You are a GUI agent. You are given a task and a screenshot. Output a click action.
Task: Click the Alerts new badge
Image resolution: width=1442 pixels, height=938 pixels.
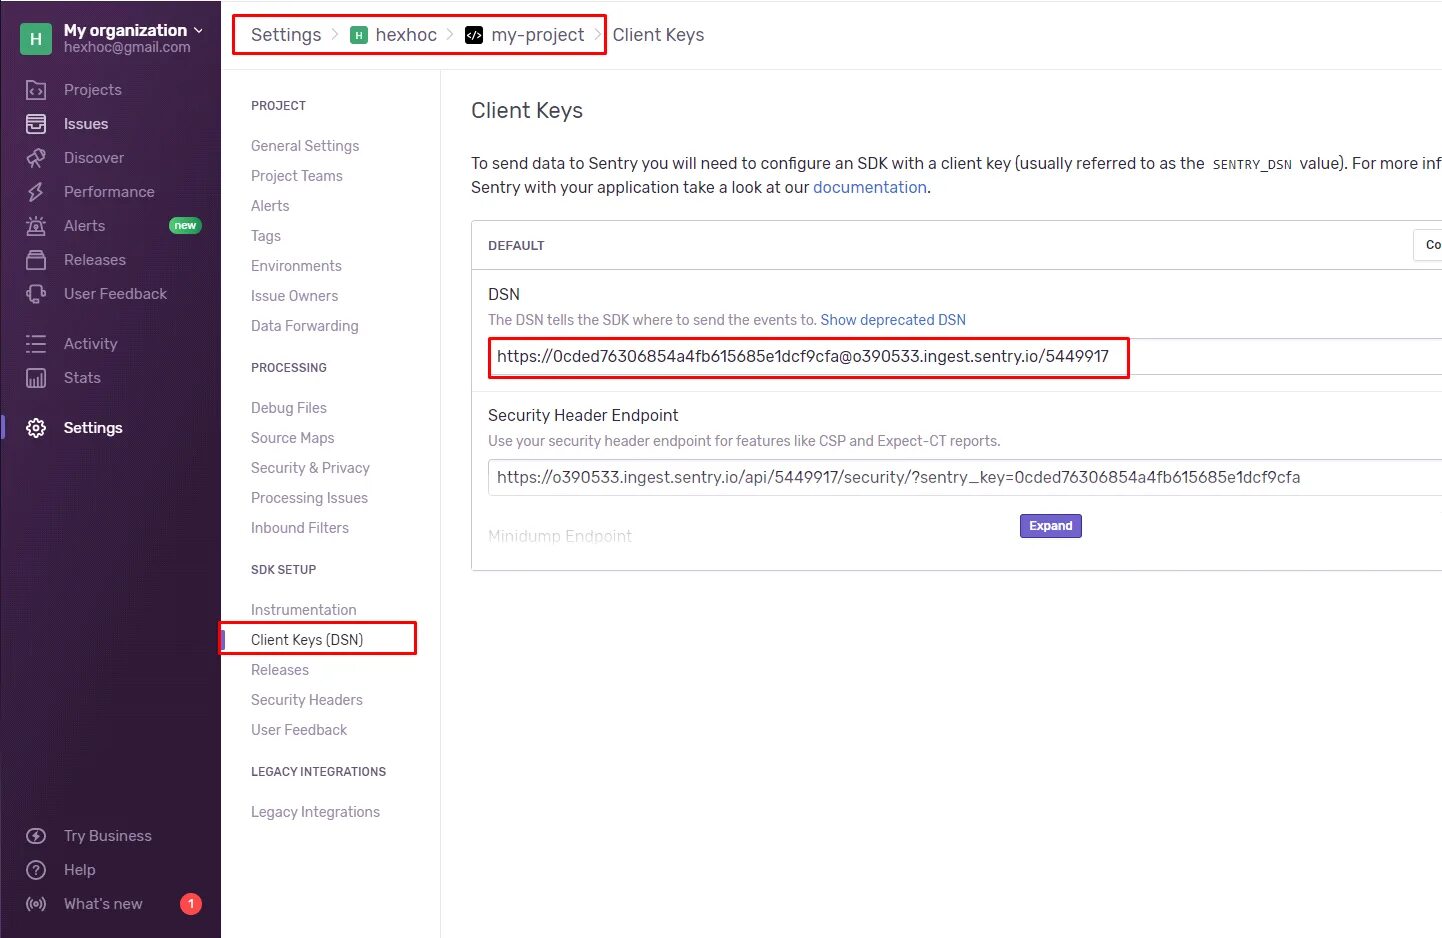point(185,226)
